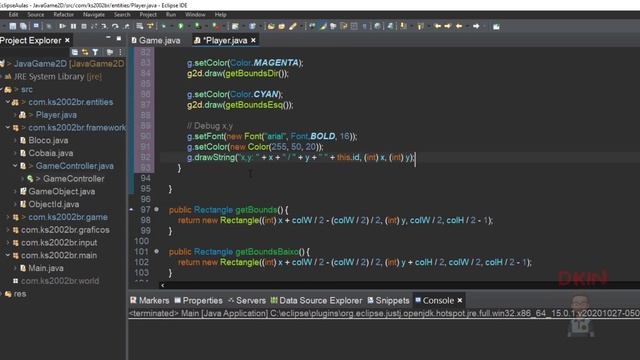Switch to the Servers tab
The height and width of the screenshot is (360, 640).
(x=247, y=300)
